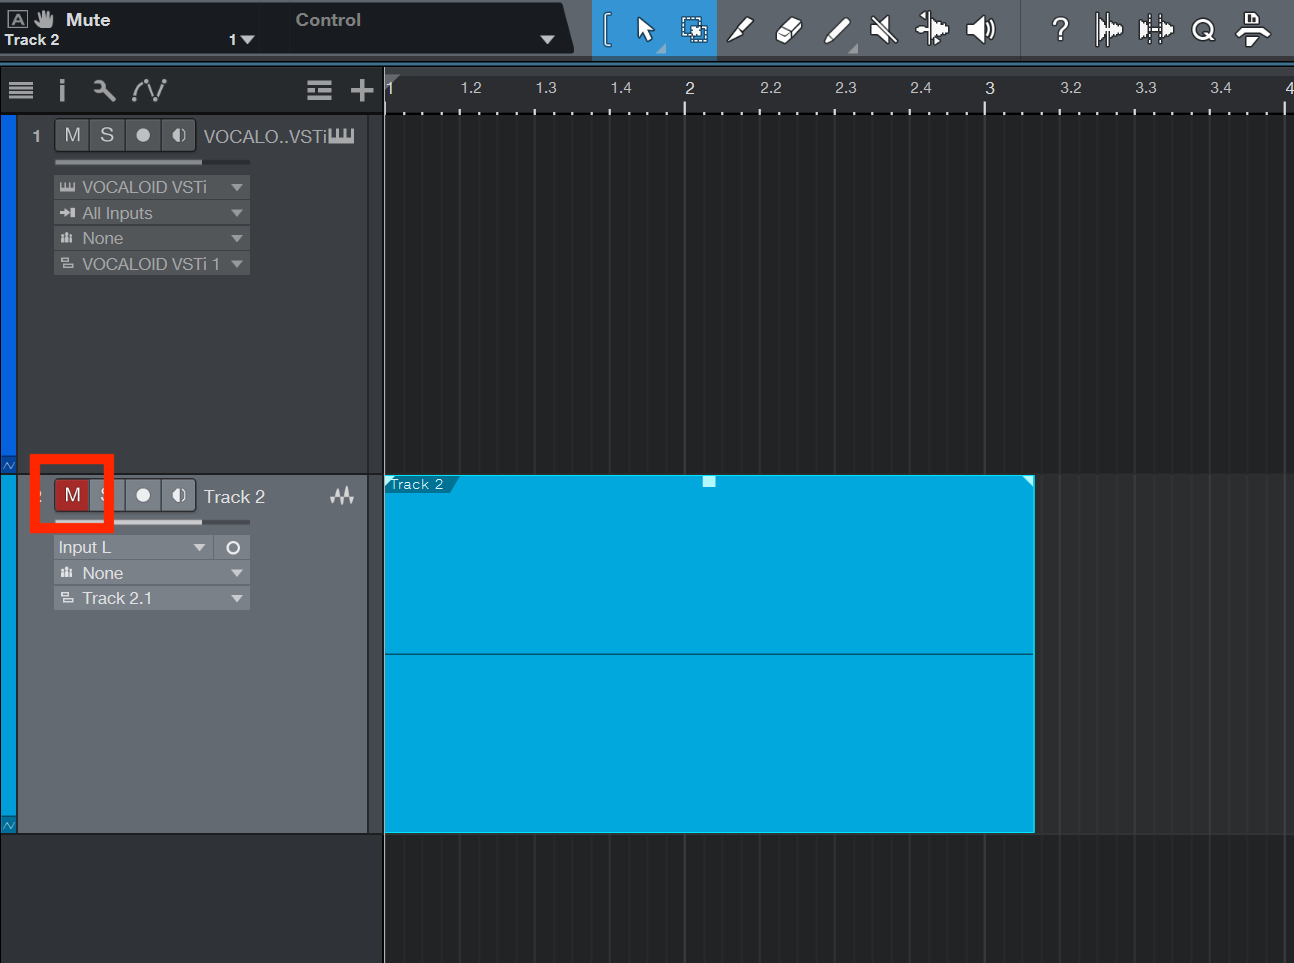Open the VOCALOID VSTi 1 output dropdown
This screenshot has height=963, width=1294.
point(151,263)
